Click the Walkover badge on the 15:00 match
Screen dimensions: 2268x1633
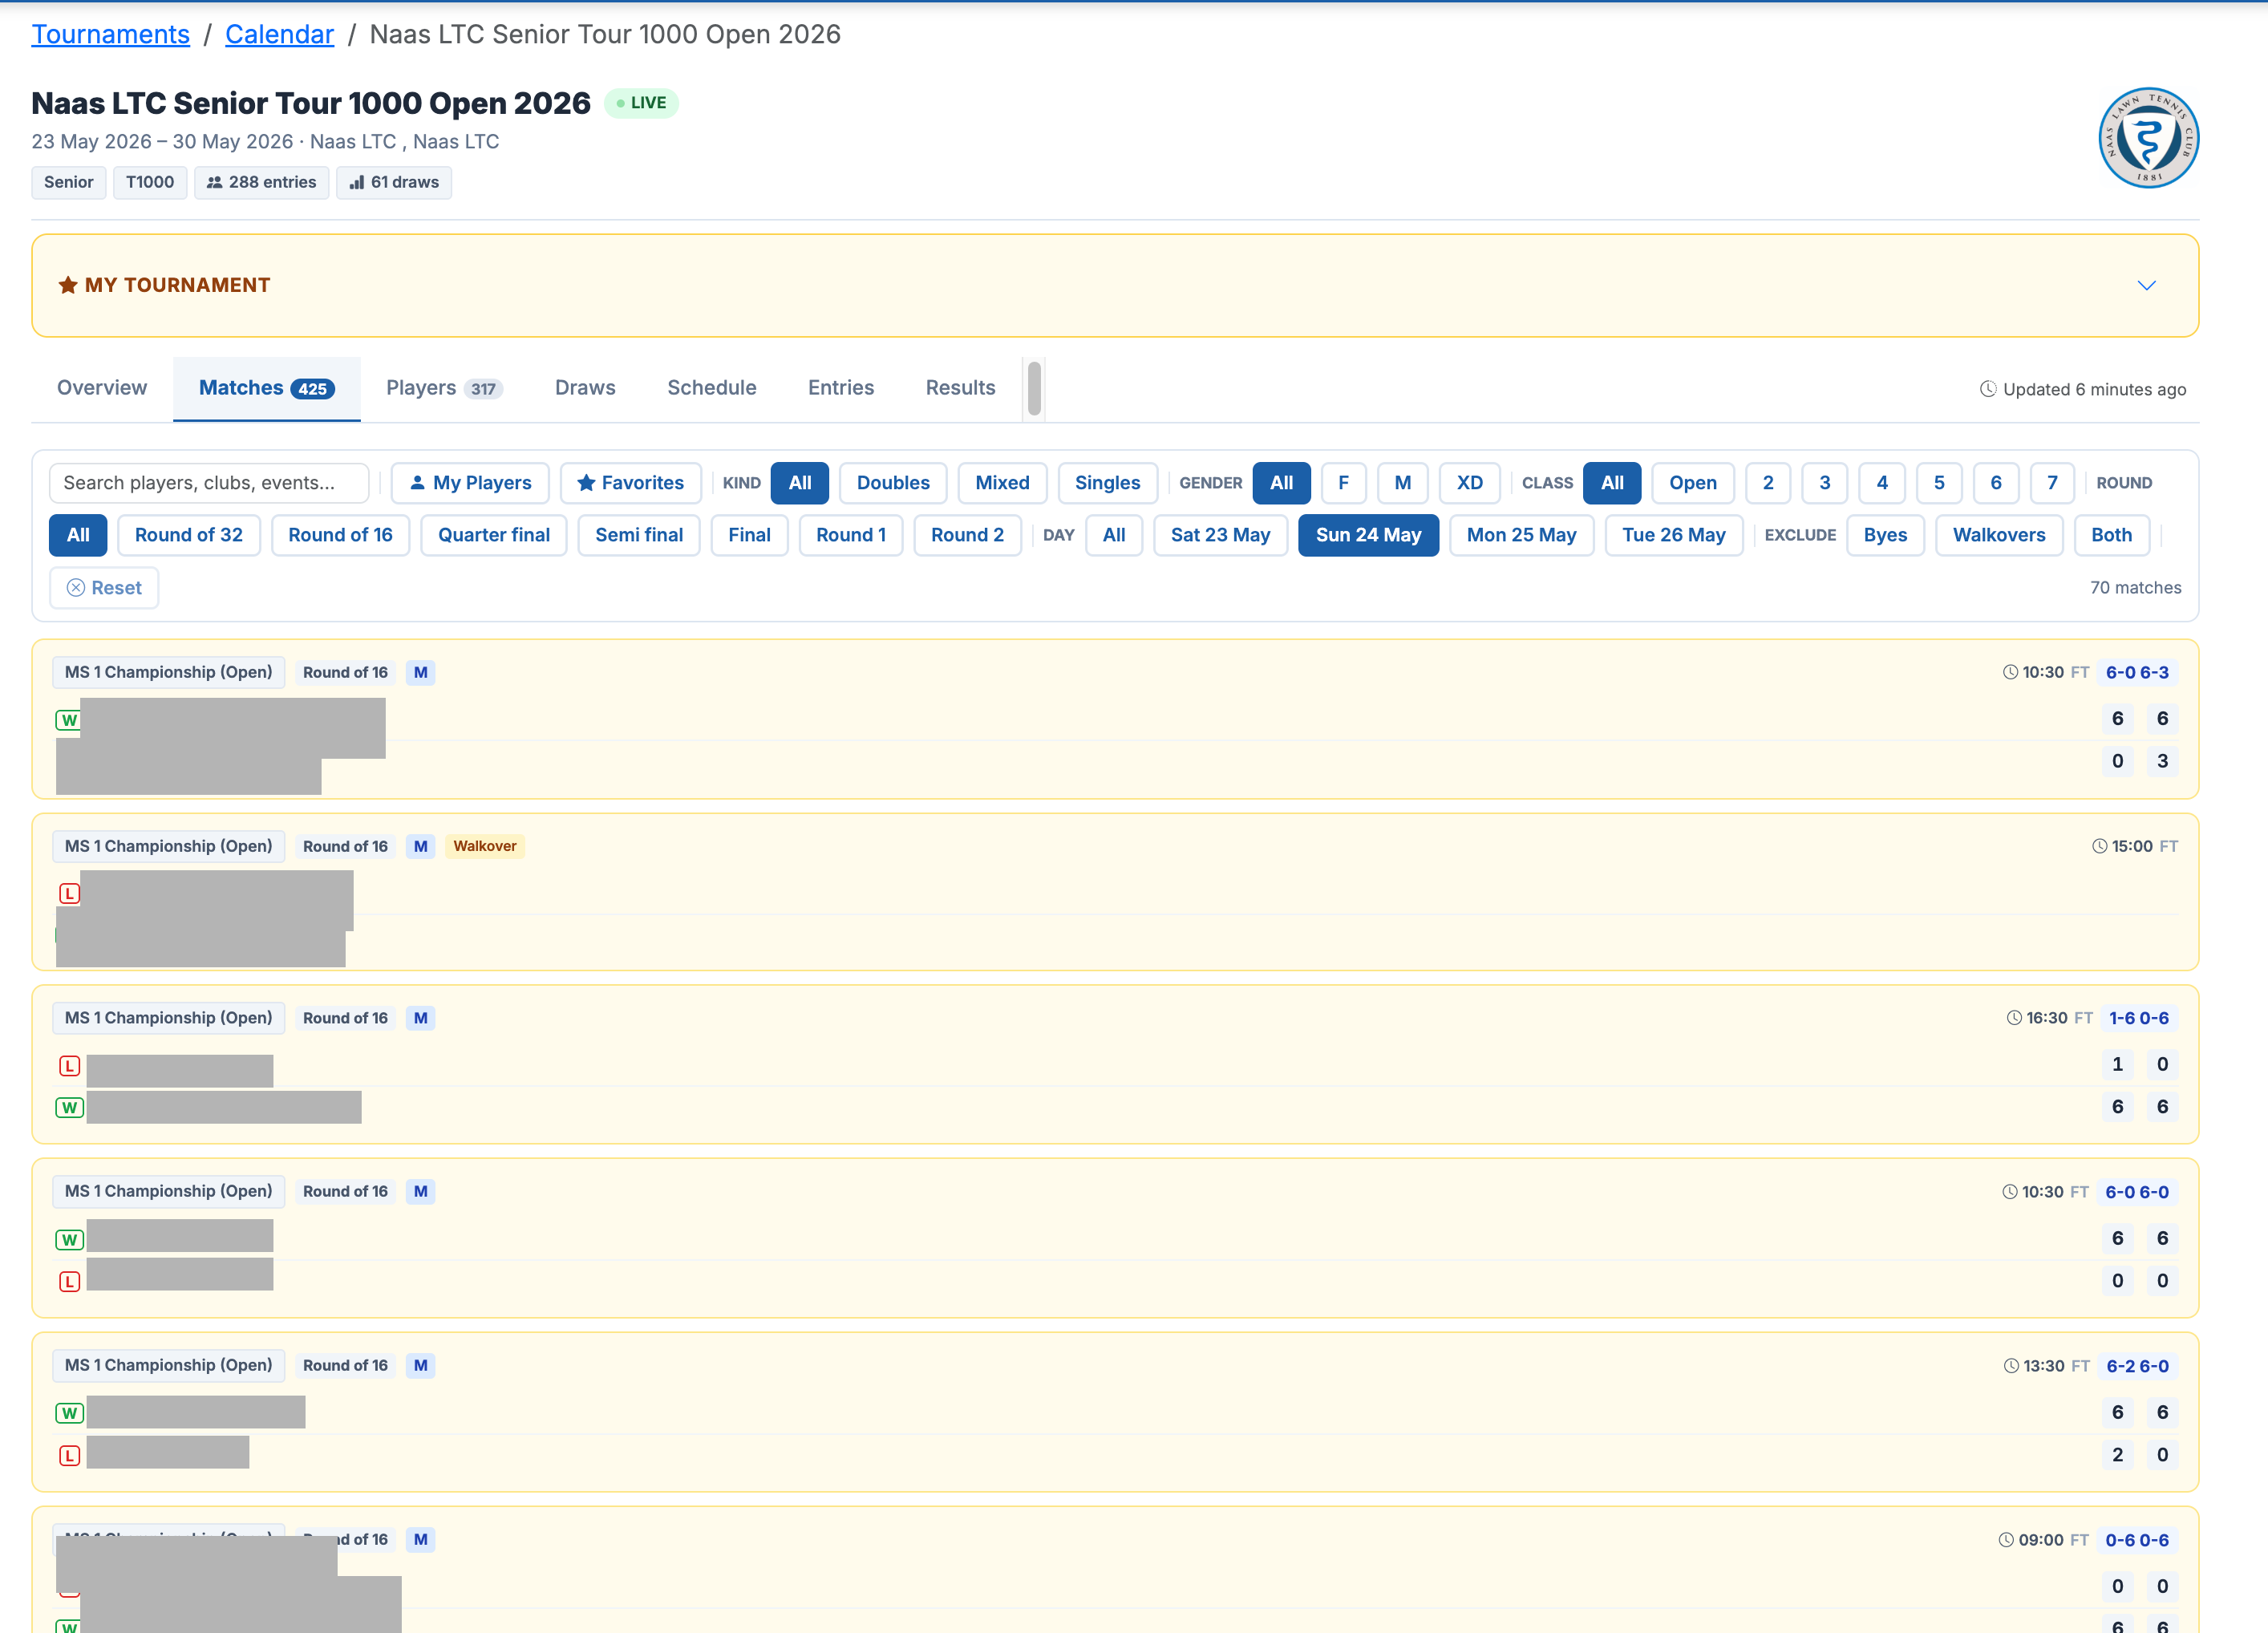[x=485, y=846]
